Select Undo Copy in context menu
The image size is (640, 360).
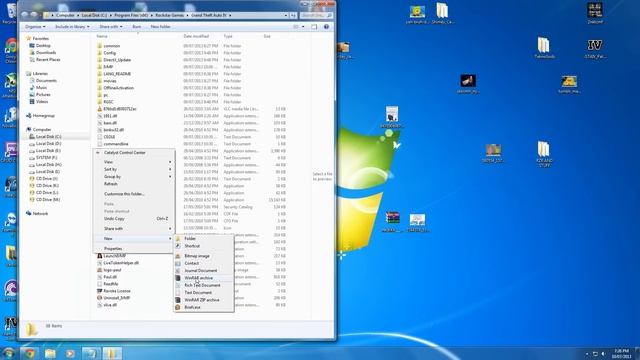[x=134, y=219]
